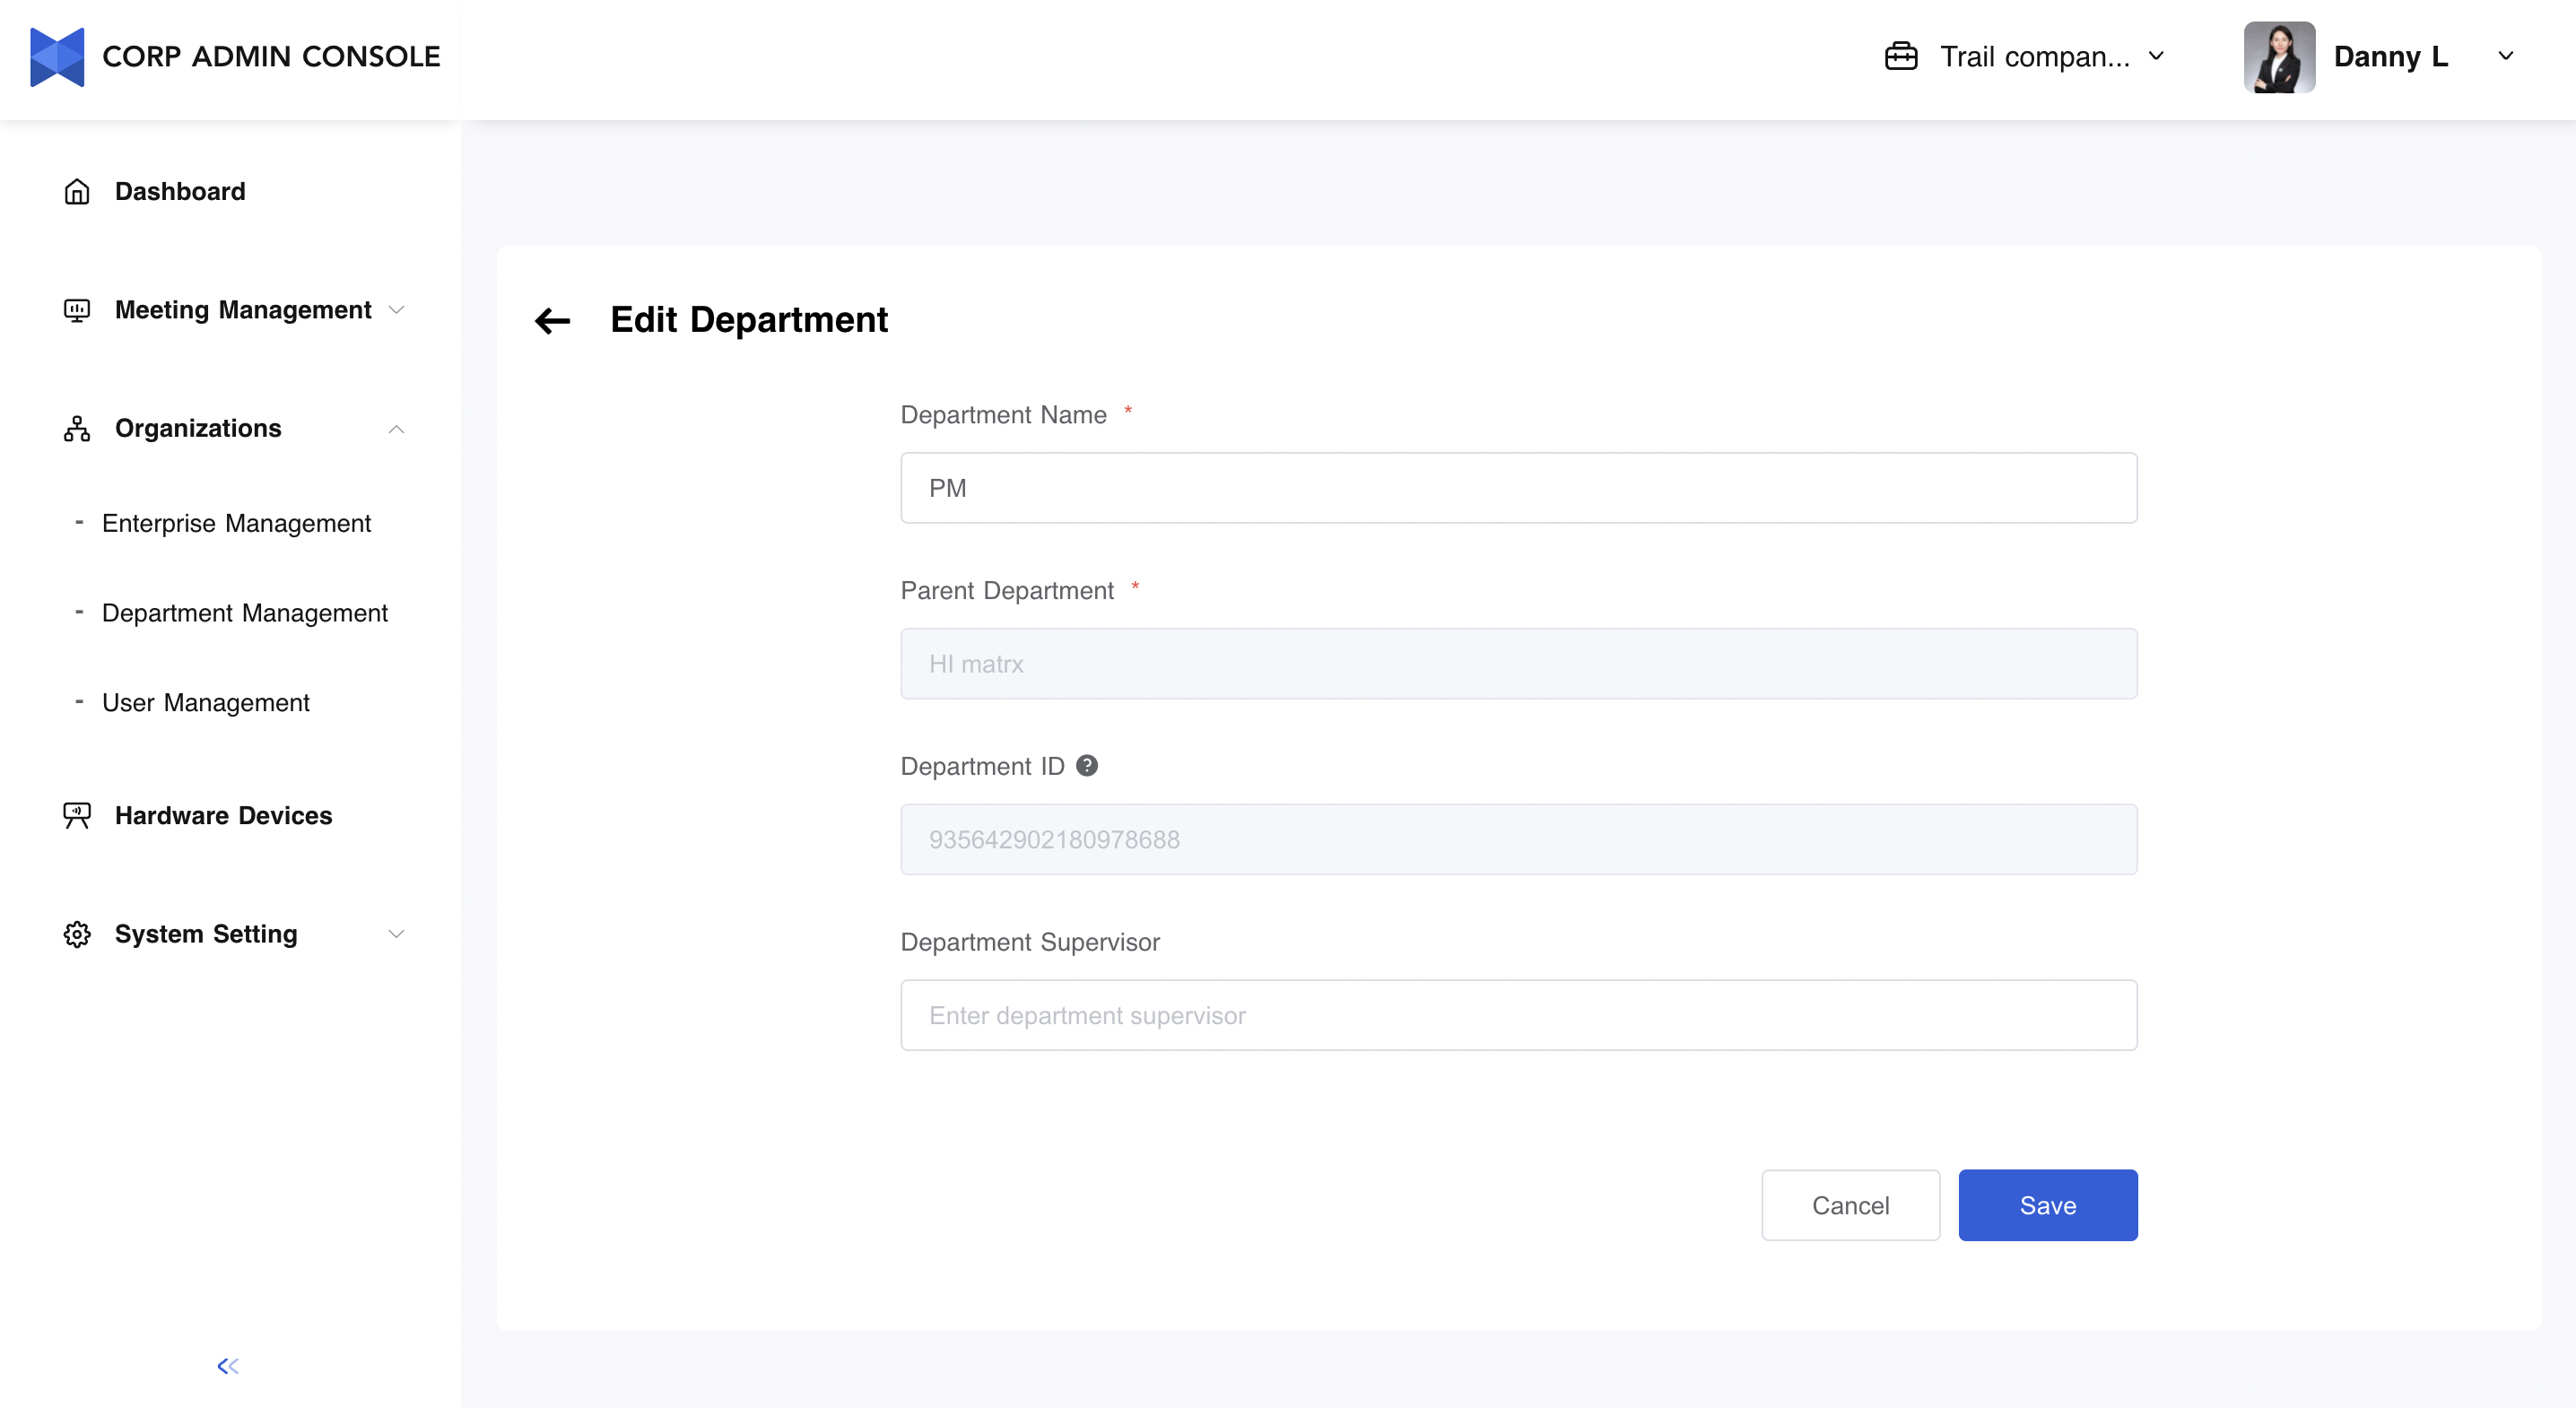
Task: Click the Dashboard home icon
Action: point(77,191)
